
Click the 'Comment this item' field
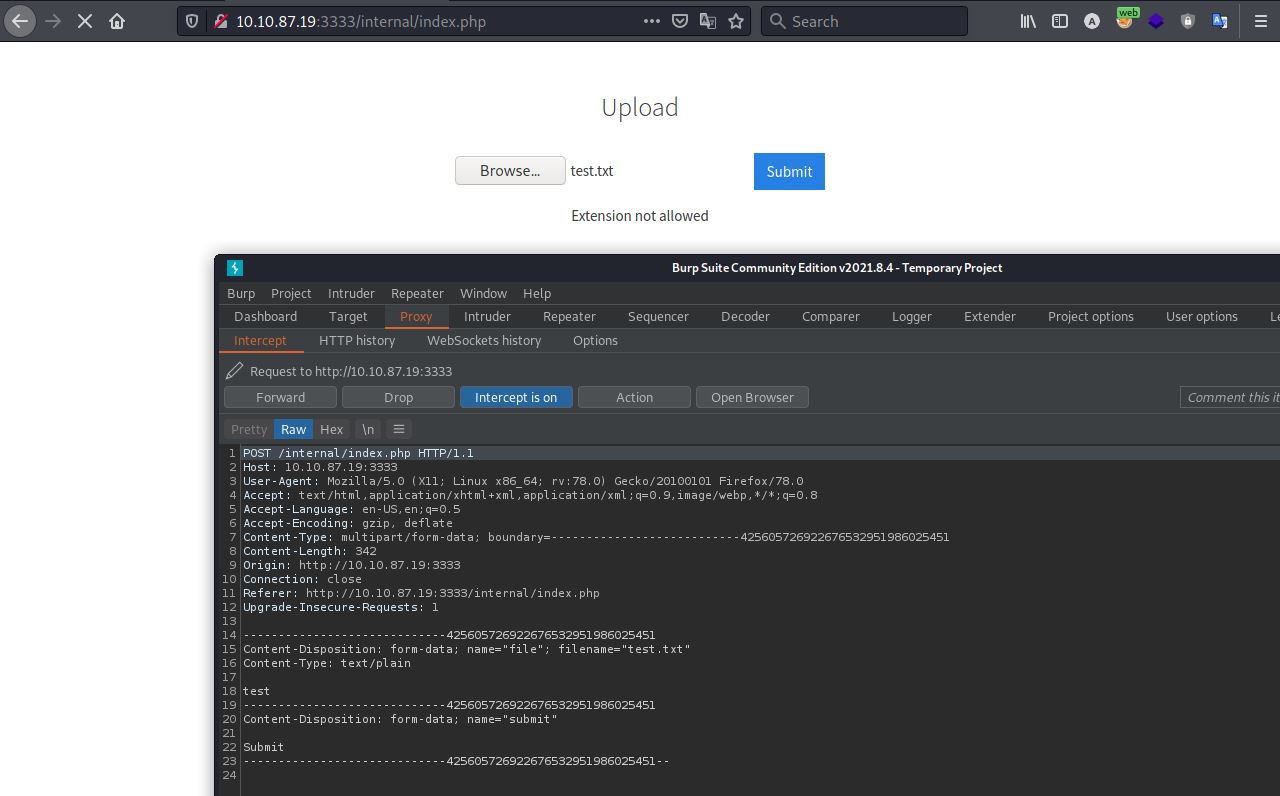1230,397
